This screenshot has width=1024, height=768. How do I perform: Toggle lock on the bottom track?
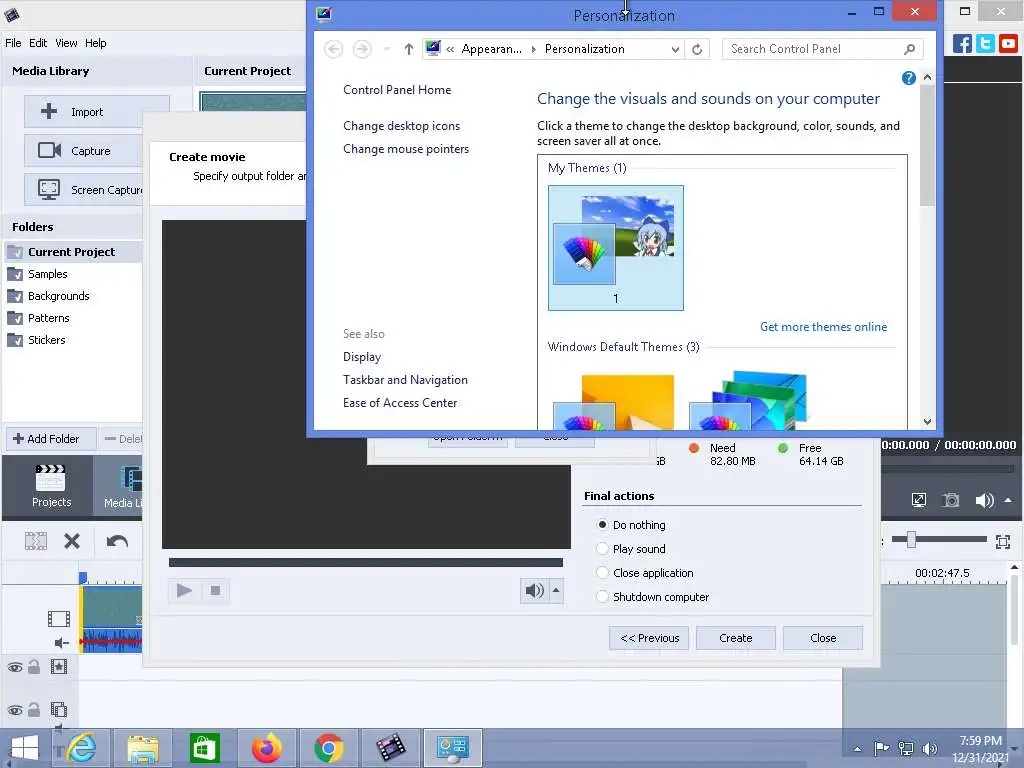34,709
